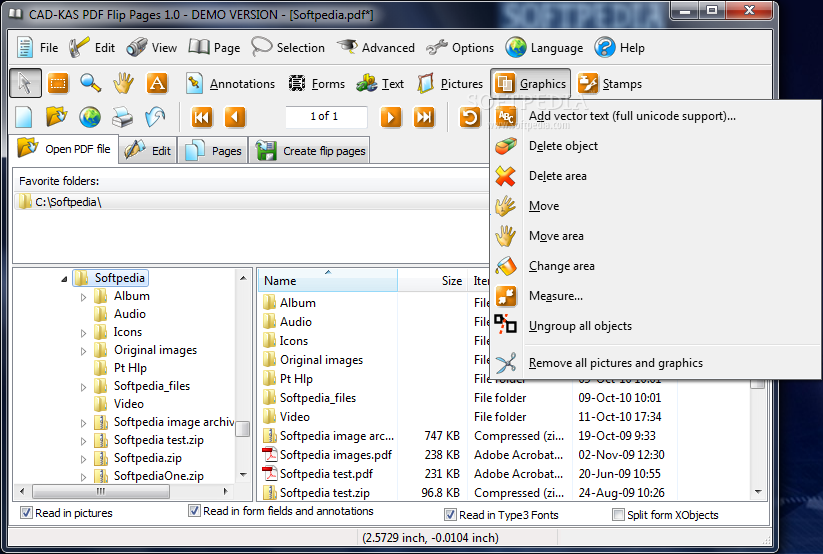Switch to the Edit tab
Viewport: 823px width, 554px height.
pos(148,151)
